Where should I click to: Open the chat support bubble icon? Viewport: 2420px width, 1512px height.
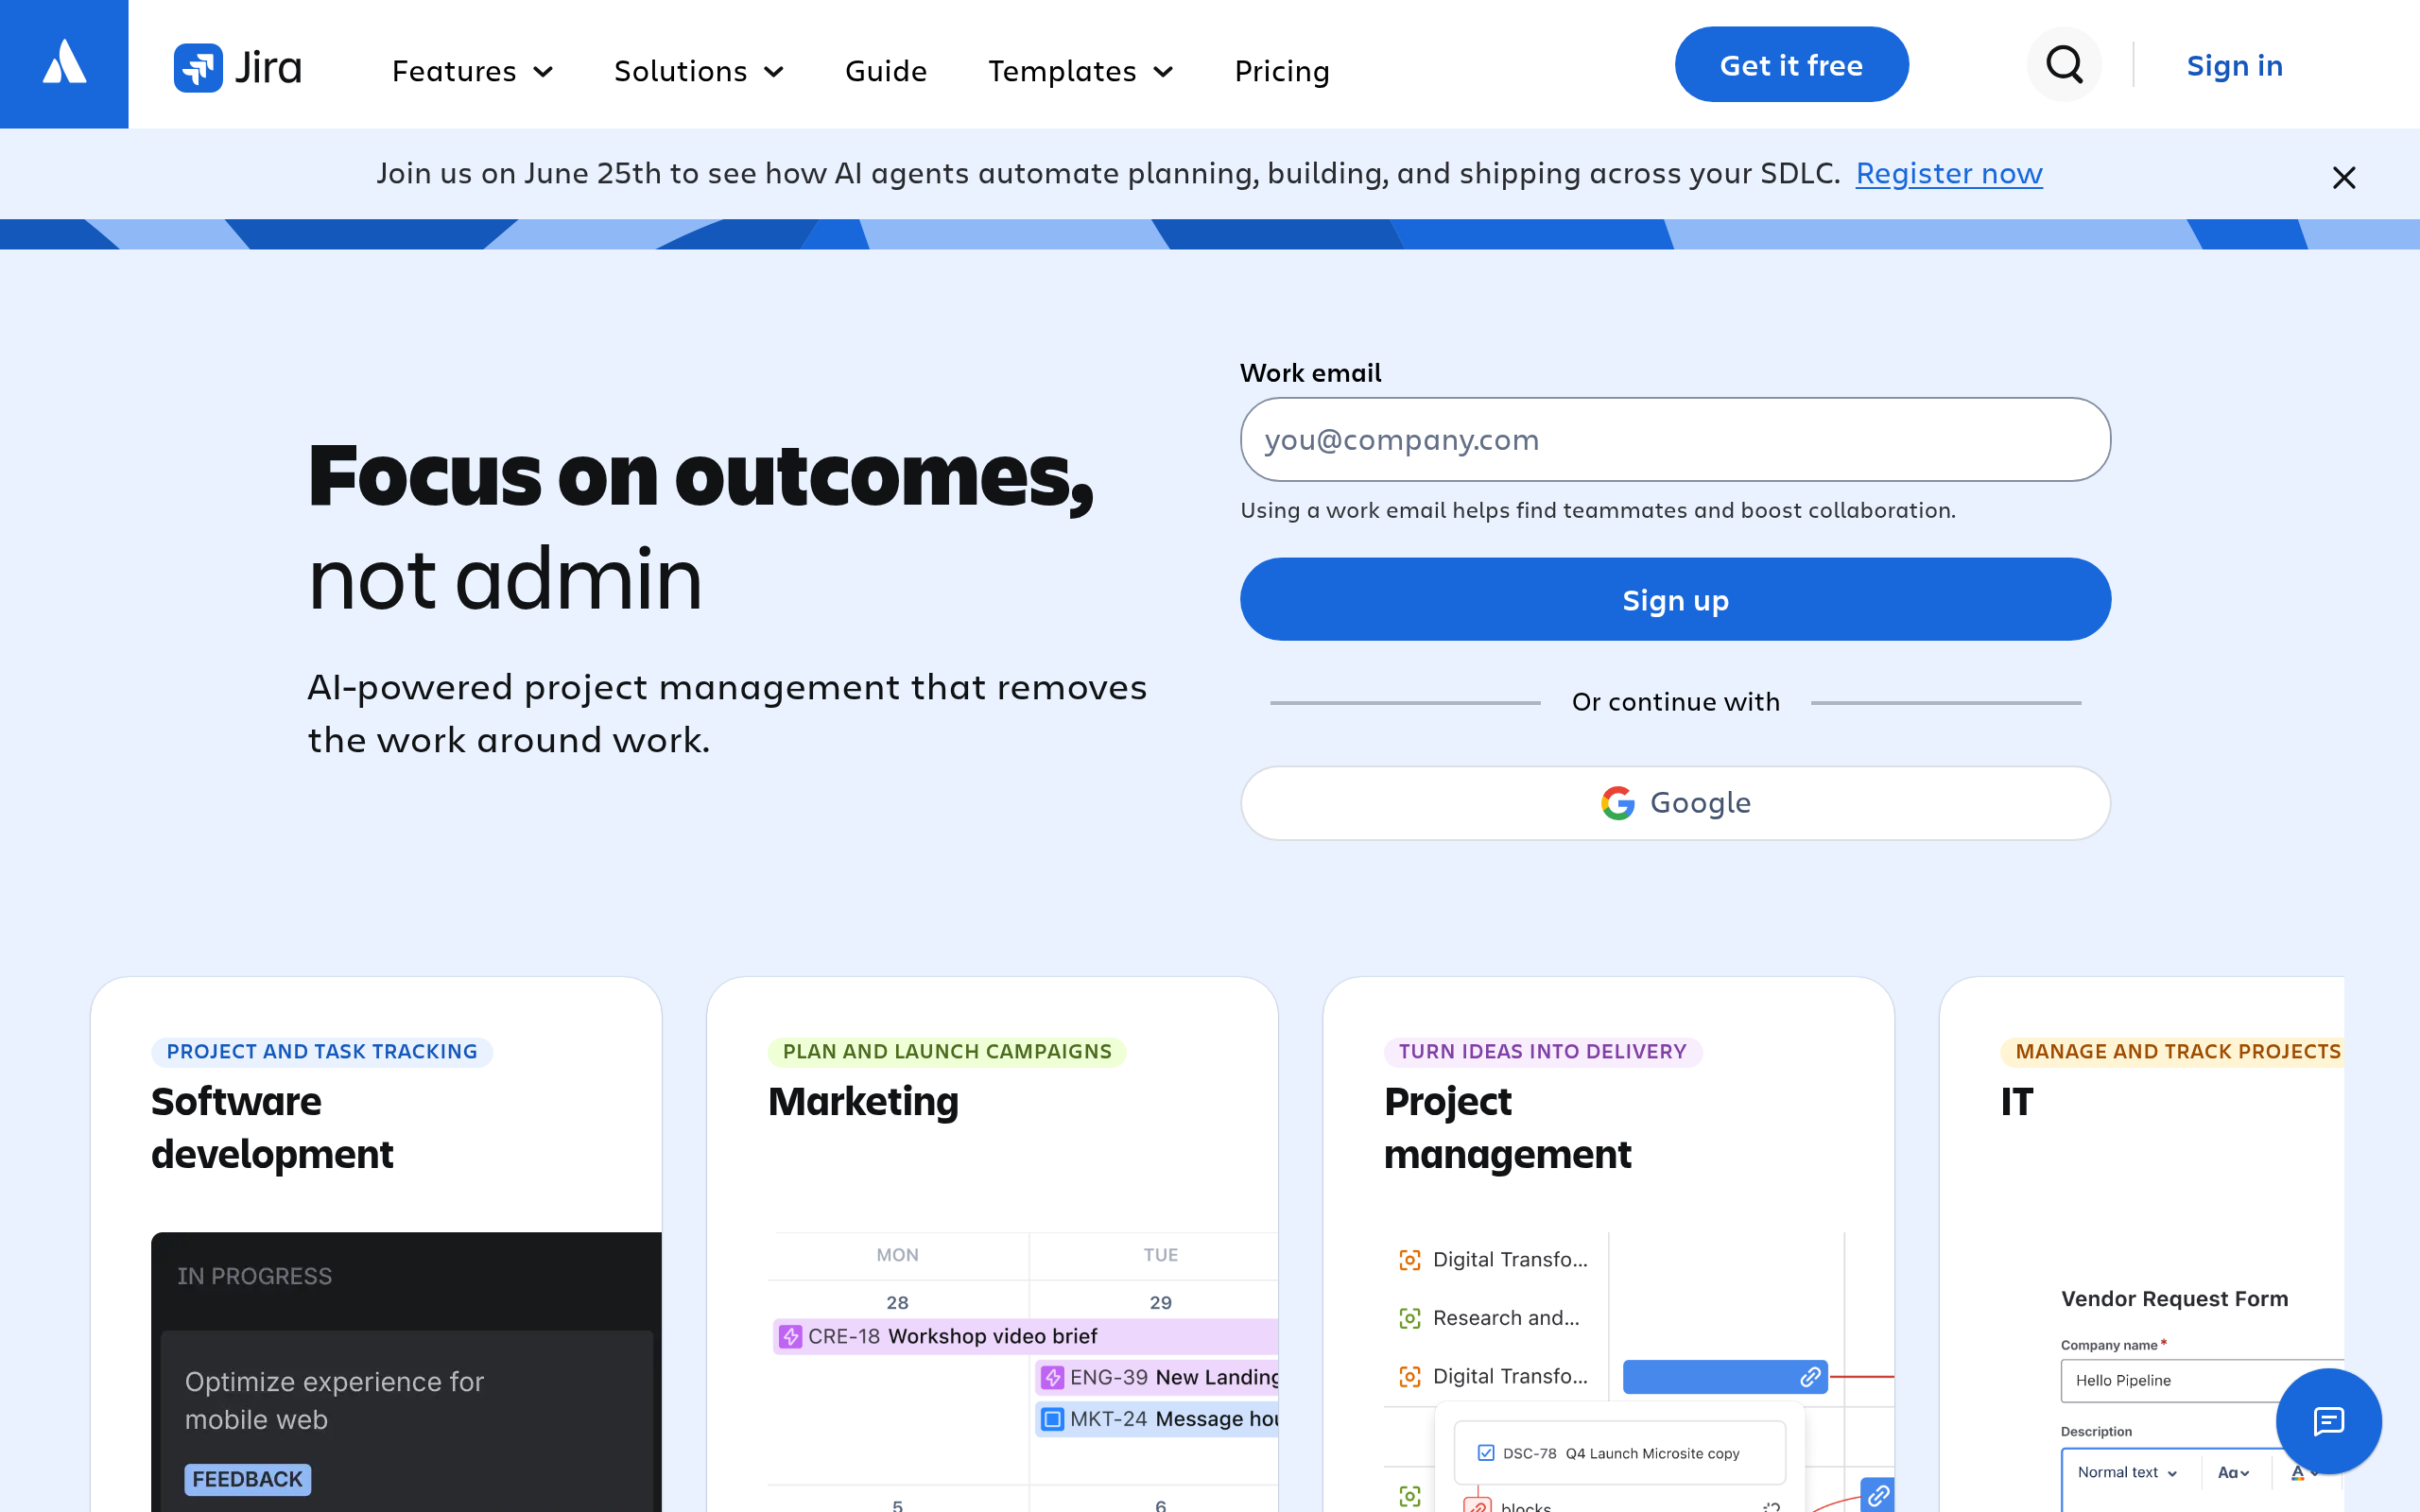click(2328, 1420)
